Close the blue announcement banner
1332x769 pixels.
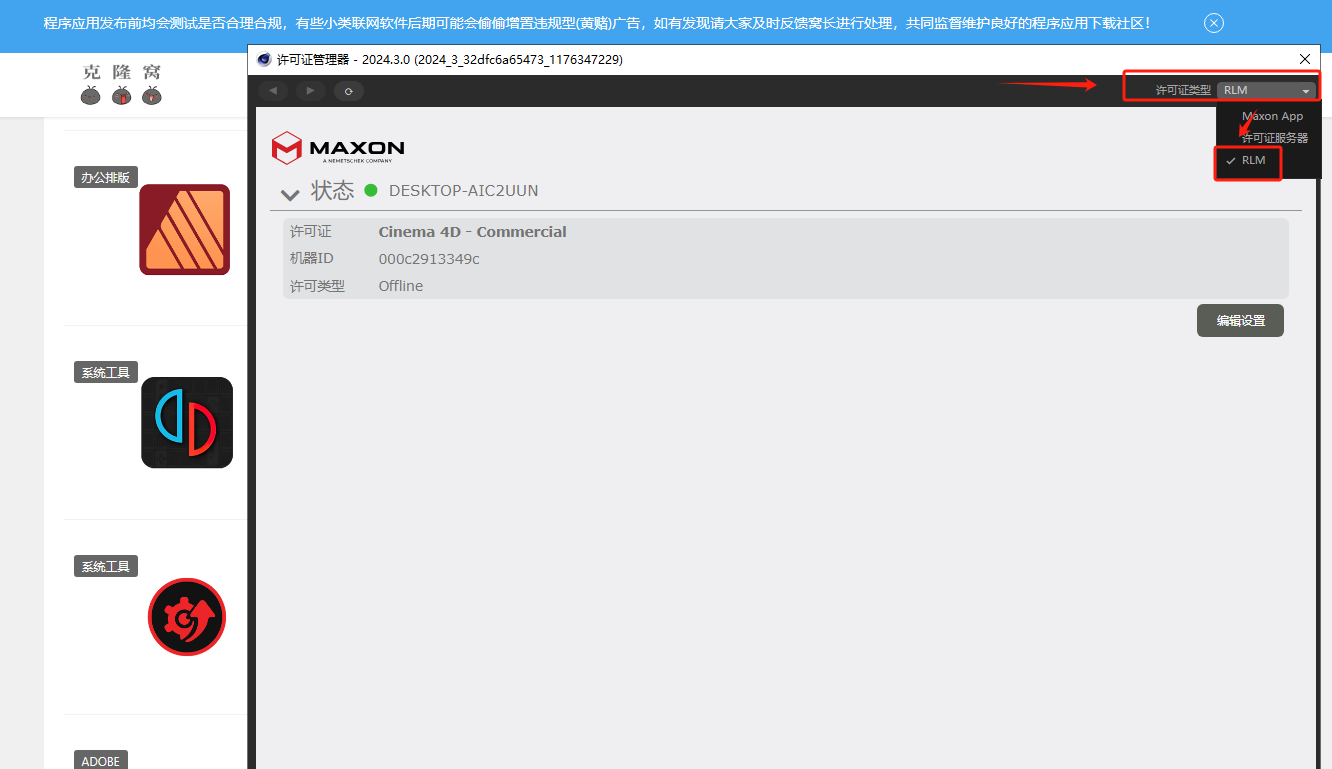1214,23
